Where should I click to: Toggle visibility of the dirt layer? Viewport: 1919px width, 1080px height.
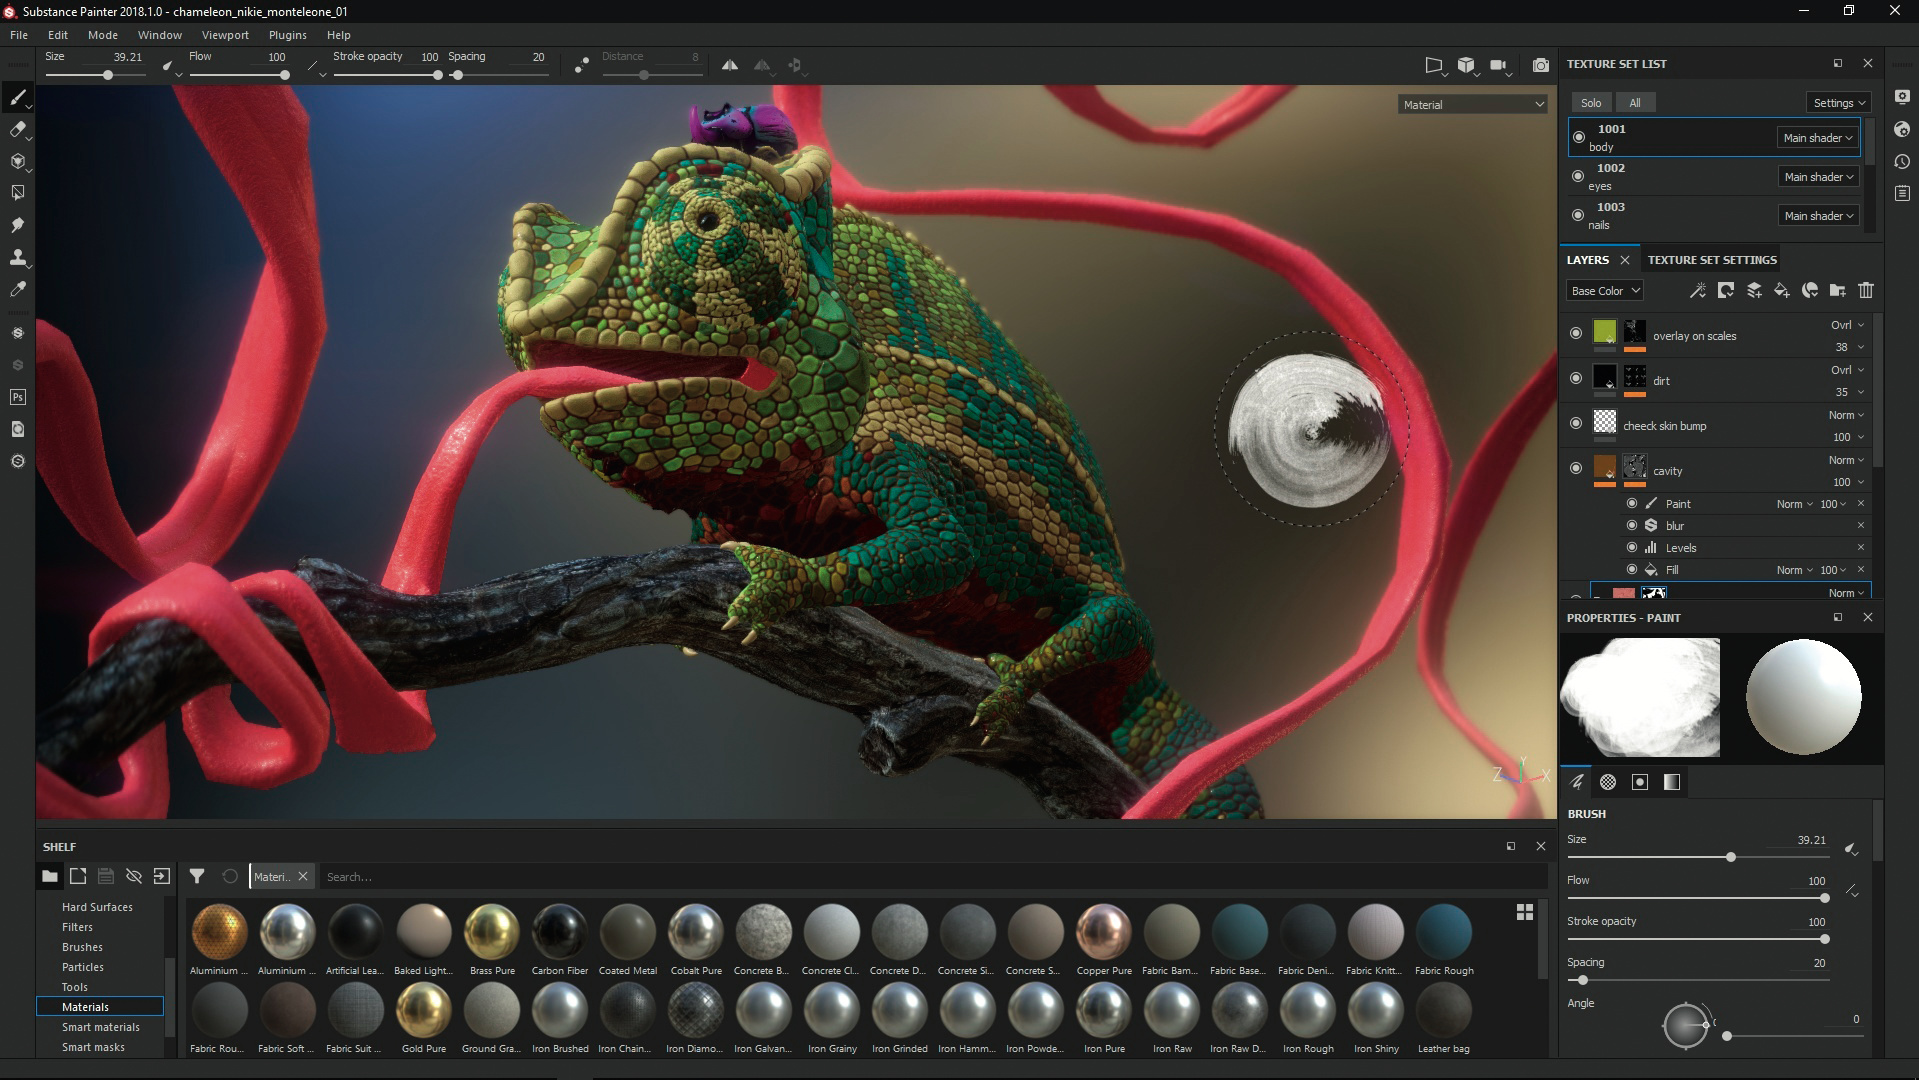pos(1576,379)
